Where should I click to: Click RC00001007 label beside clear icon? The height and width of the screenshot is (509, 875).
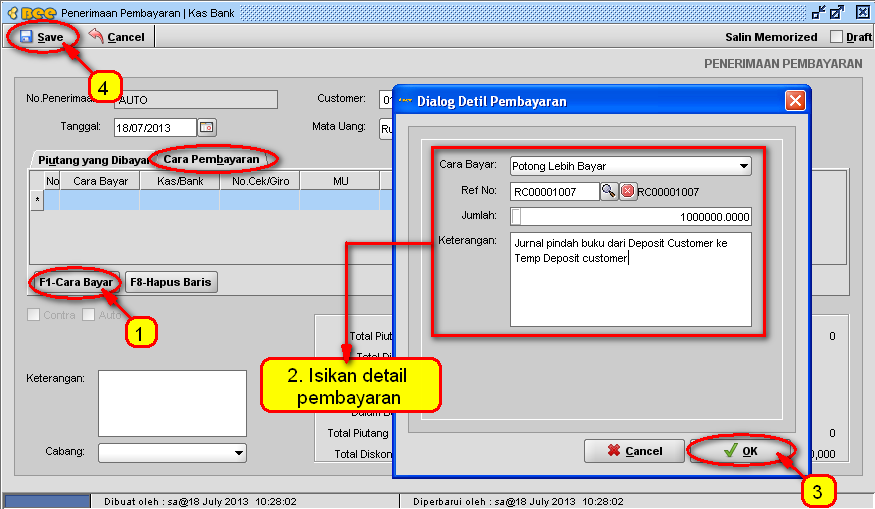(x=668, y=192)
